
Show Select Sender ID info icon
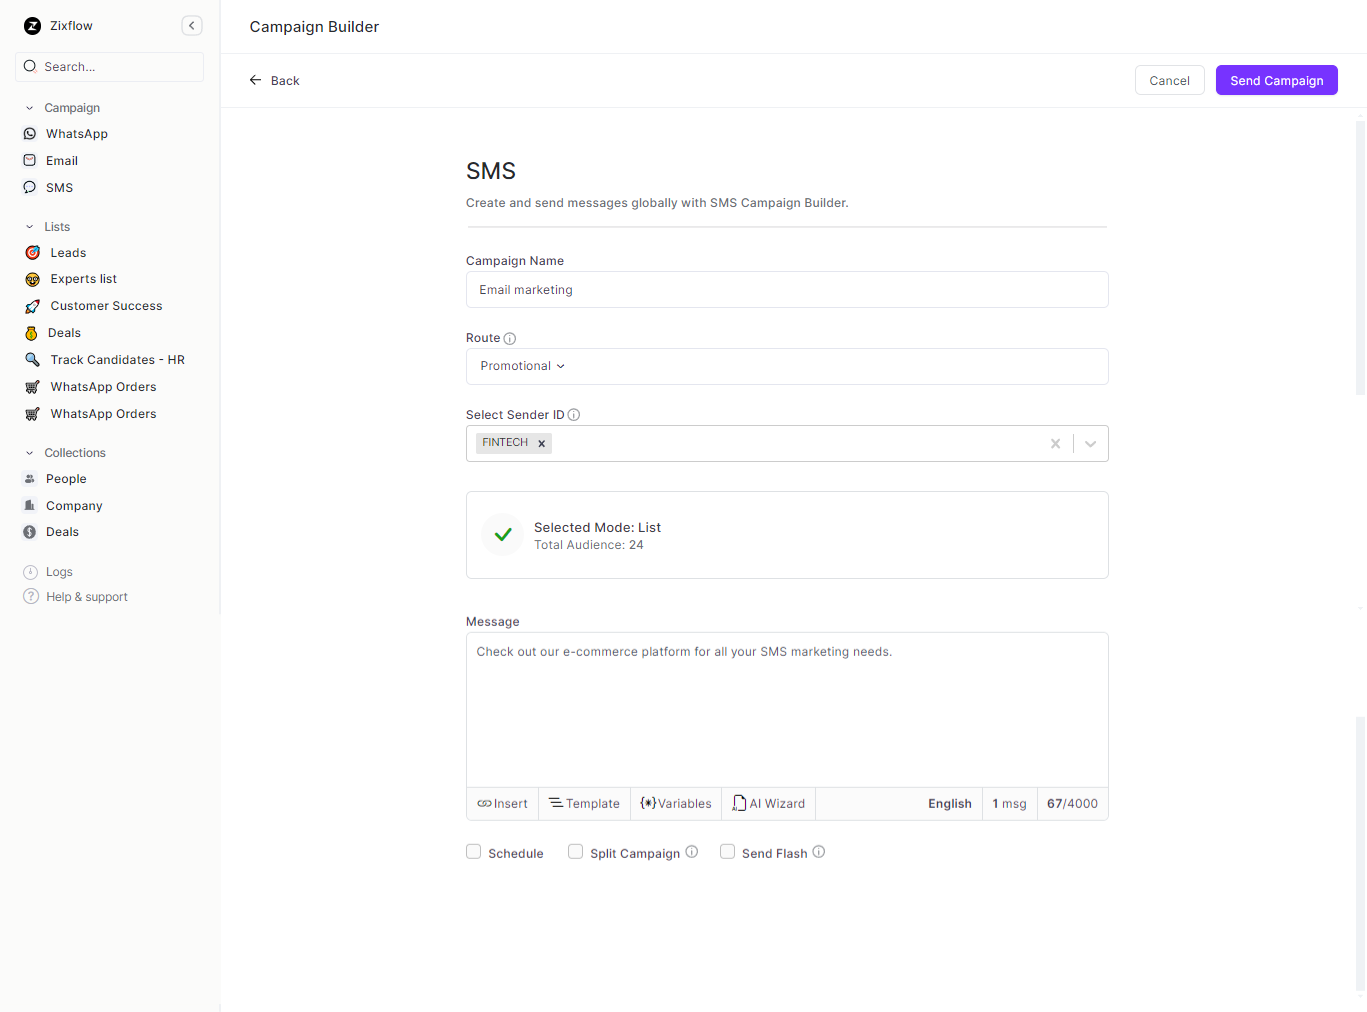pyautogui.click(x=574, y=415)
